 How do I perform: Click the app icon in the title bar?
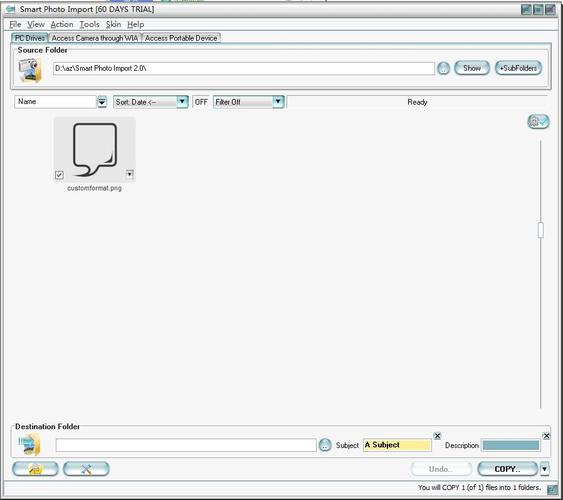[10, 9]
